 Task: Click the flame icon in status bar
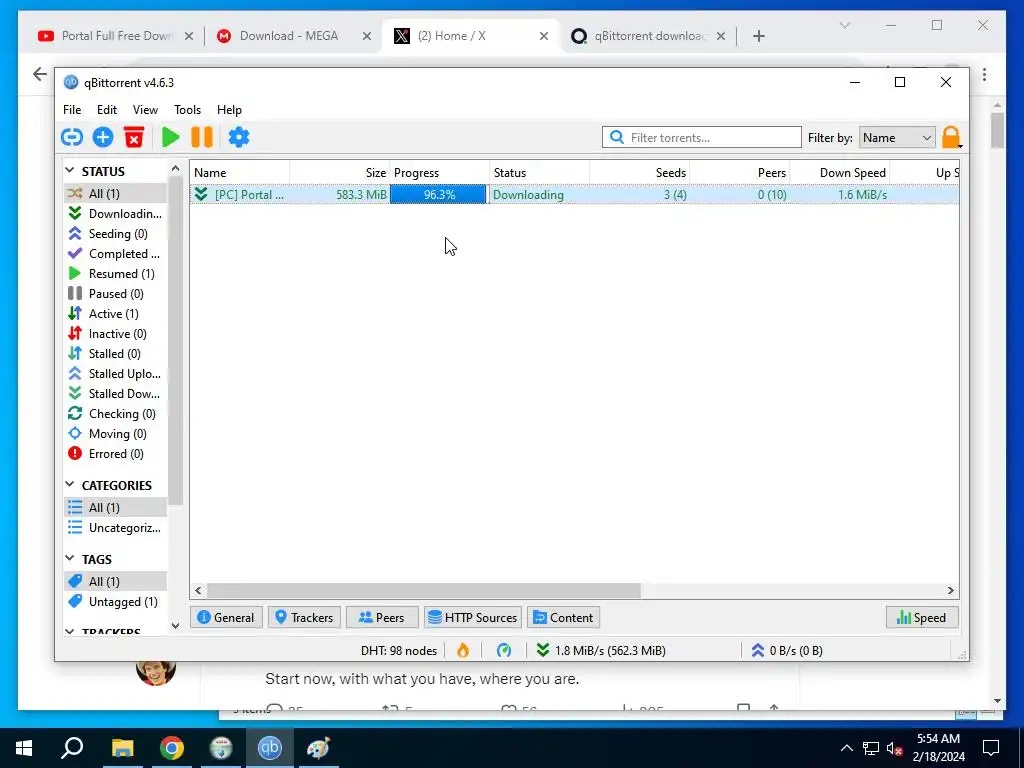click(x=463, y=650)
